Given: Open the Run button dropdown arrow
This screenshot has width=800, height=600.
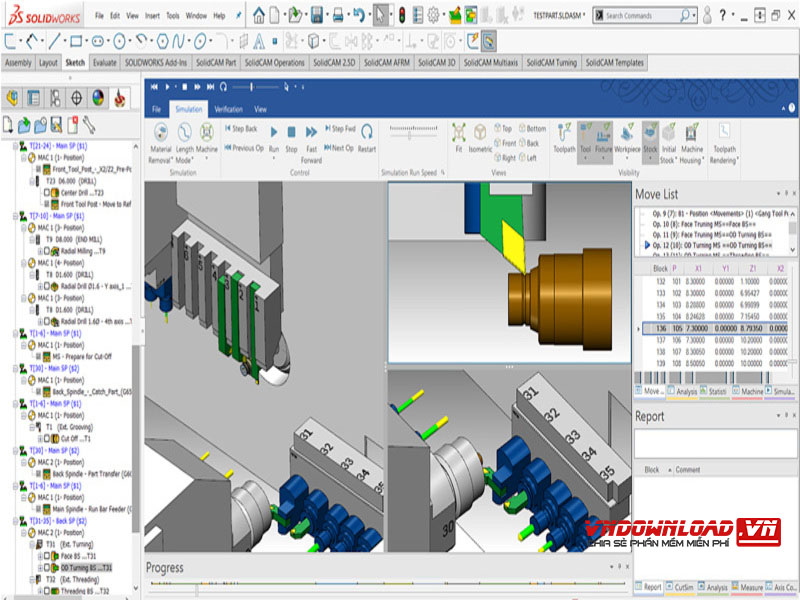Looking at the screenshot, I should pos(274,159).
